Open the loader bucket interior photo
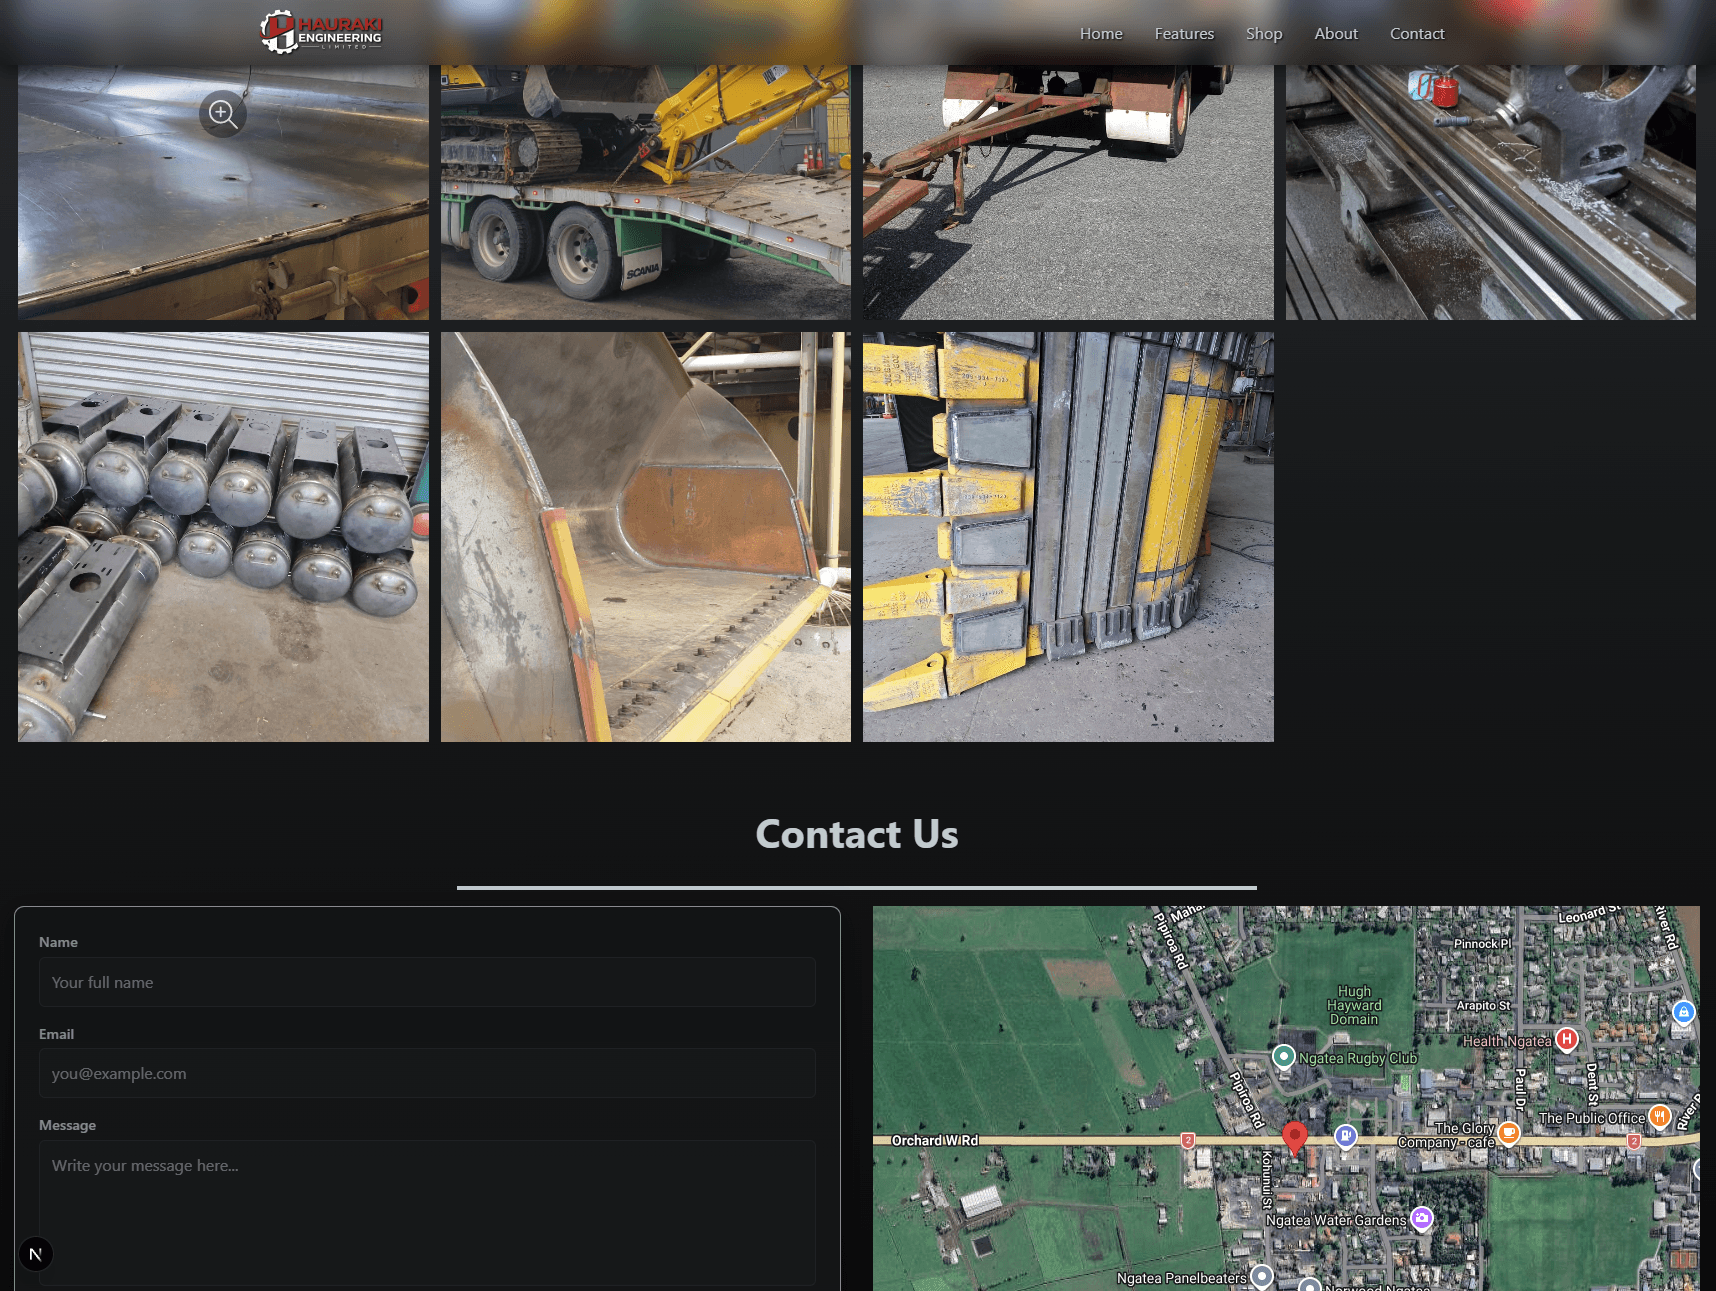1716x1291 pixels. tap(646, 537)
